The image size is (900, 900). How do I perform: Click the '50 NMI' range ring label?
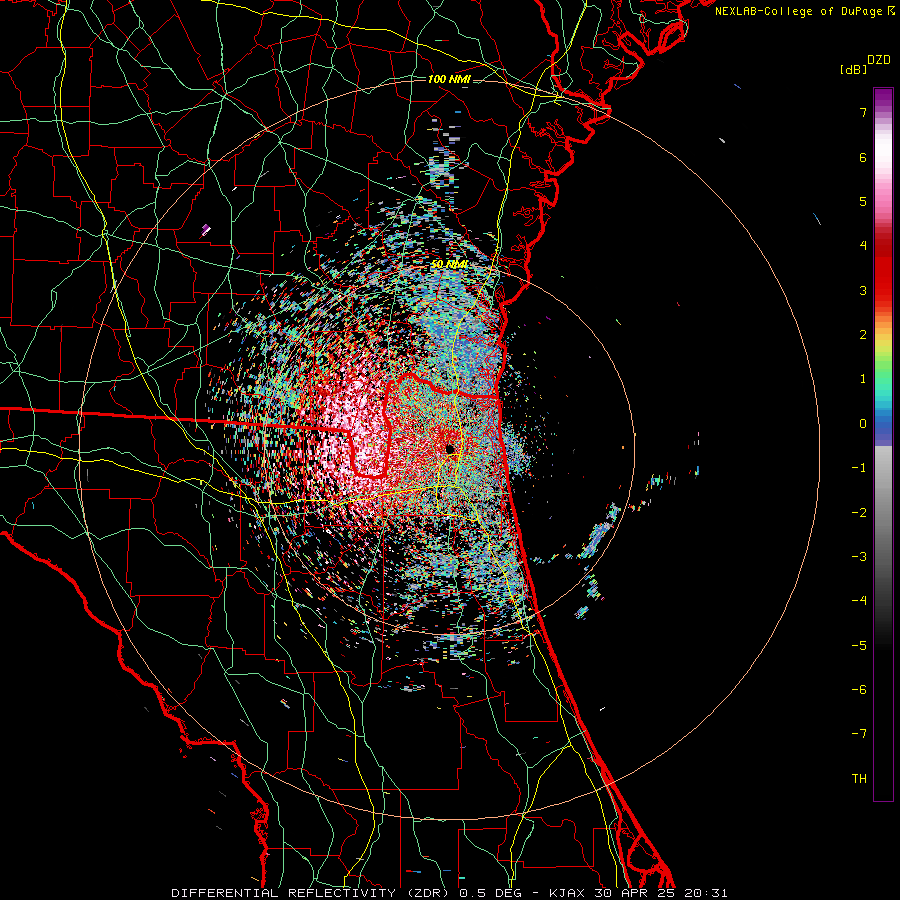coord(449,264)
